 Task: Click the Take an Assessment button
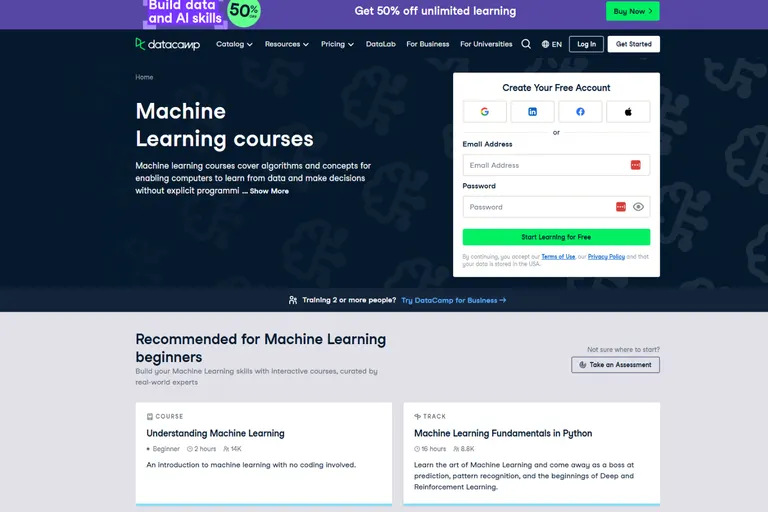pyautogui.click(x=615, y=365)
